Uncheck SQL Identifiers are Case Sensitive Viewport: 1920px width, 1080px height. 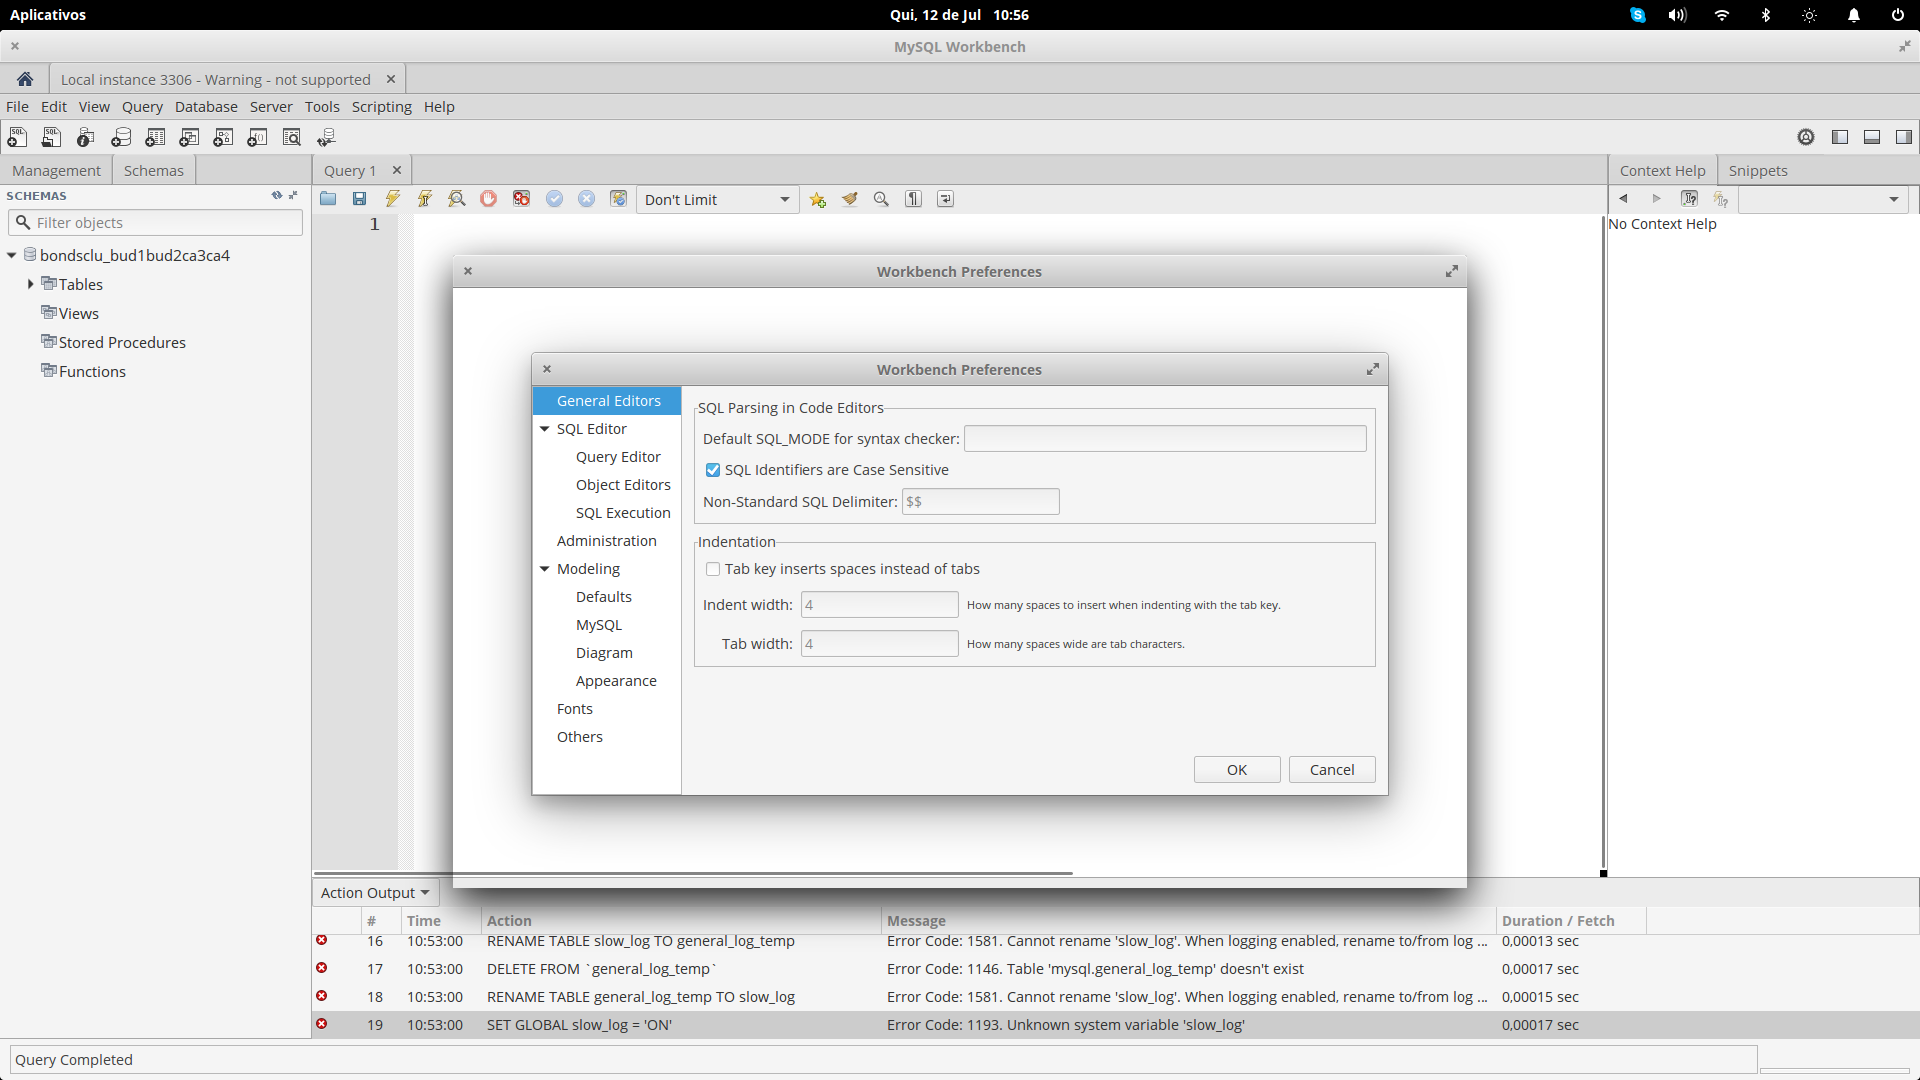(x=713, y=470)
